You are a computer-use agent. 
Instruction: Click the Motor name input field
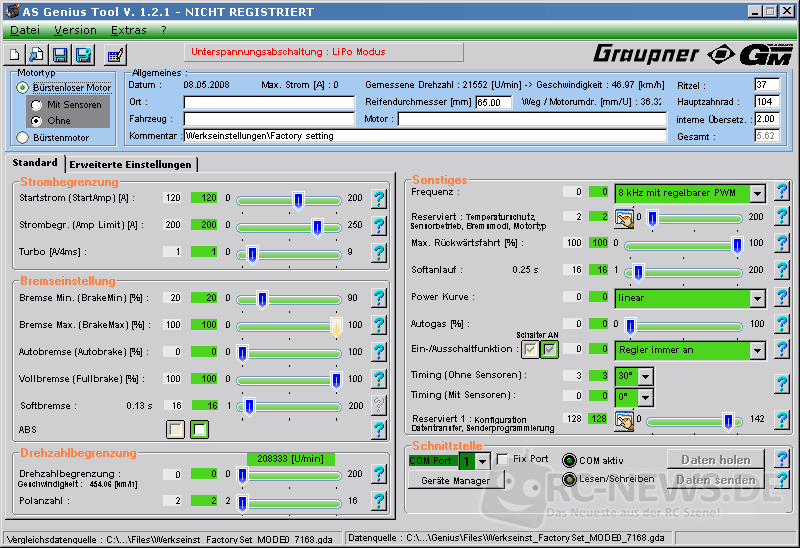[x=532, y=119]
